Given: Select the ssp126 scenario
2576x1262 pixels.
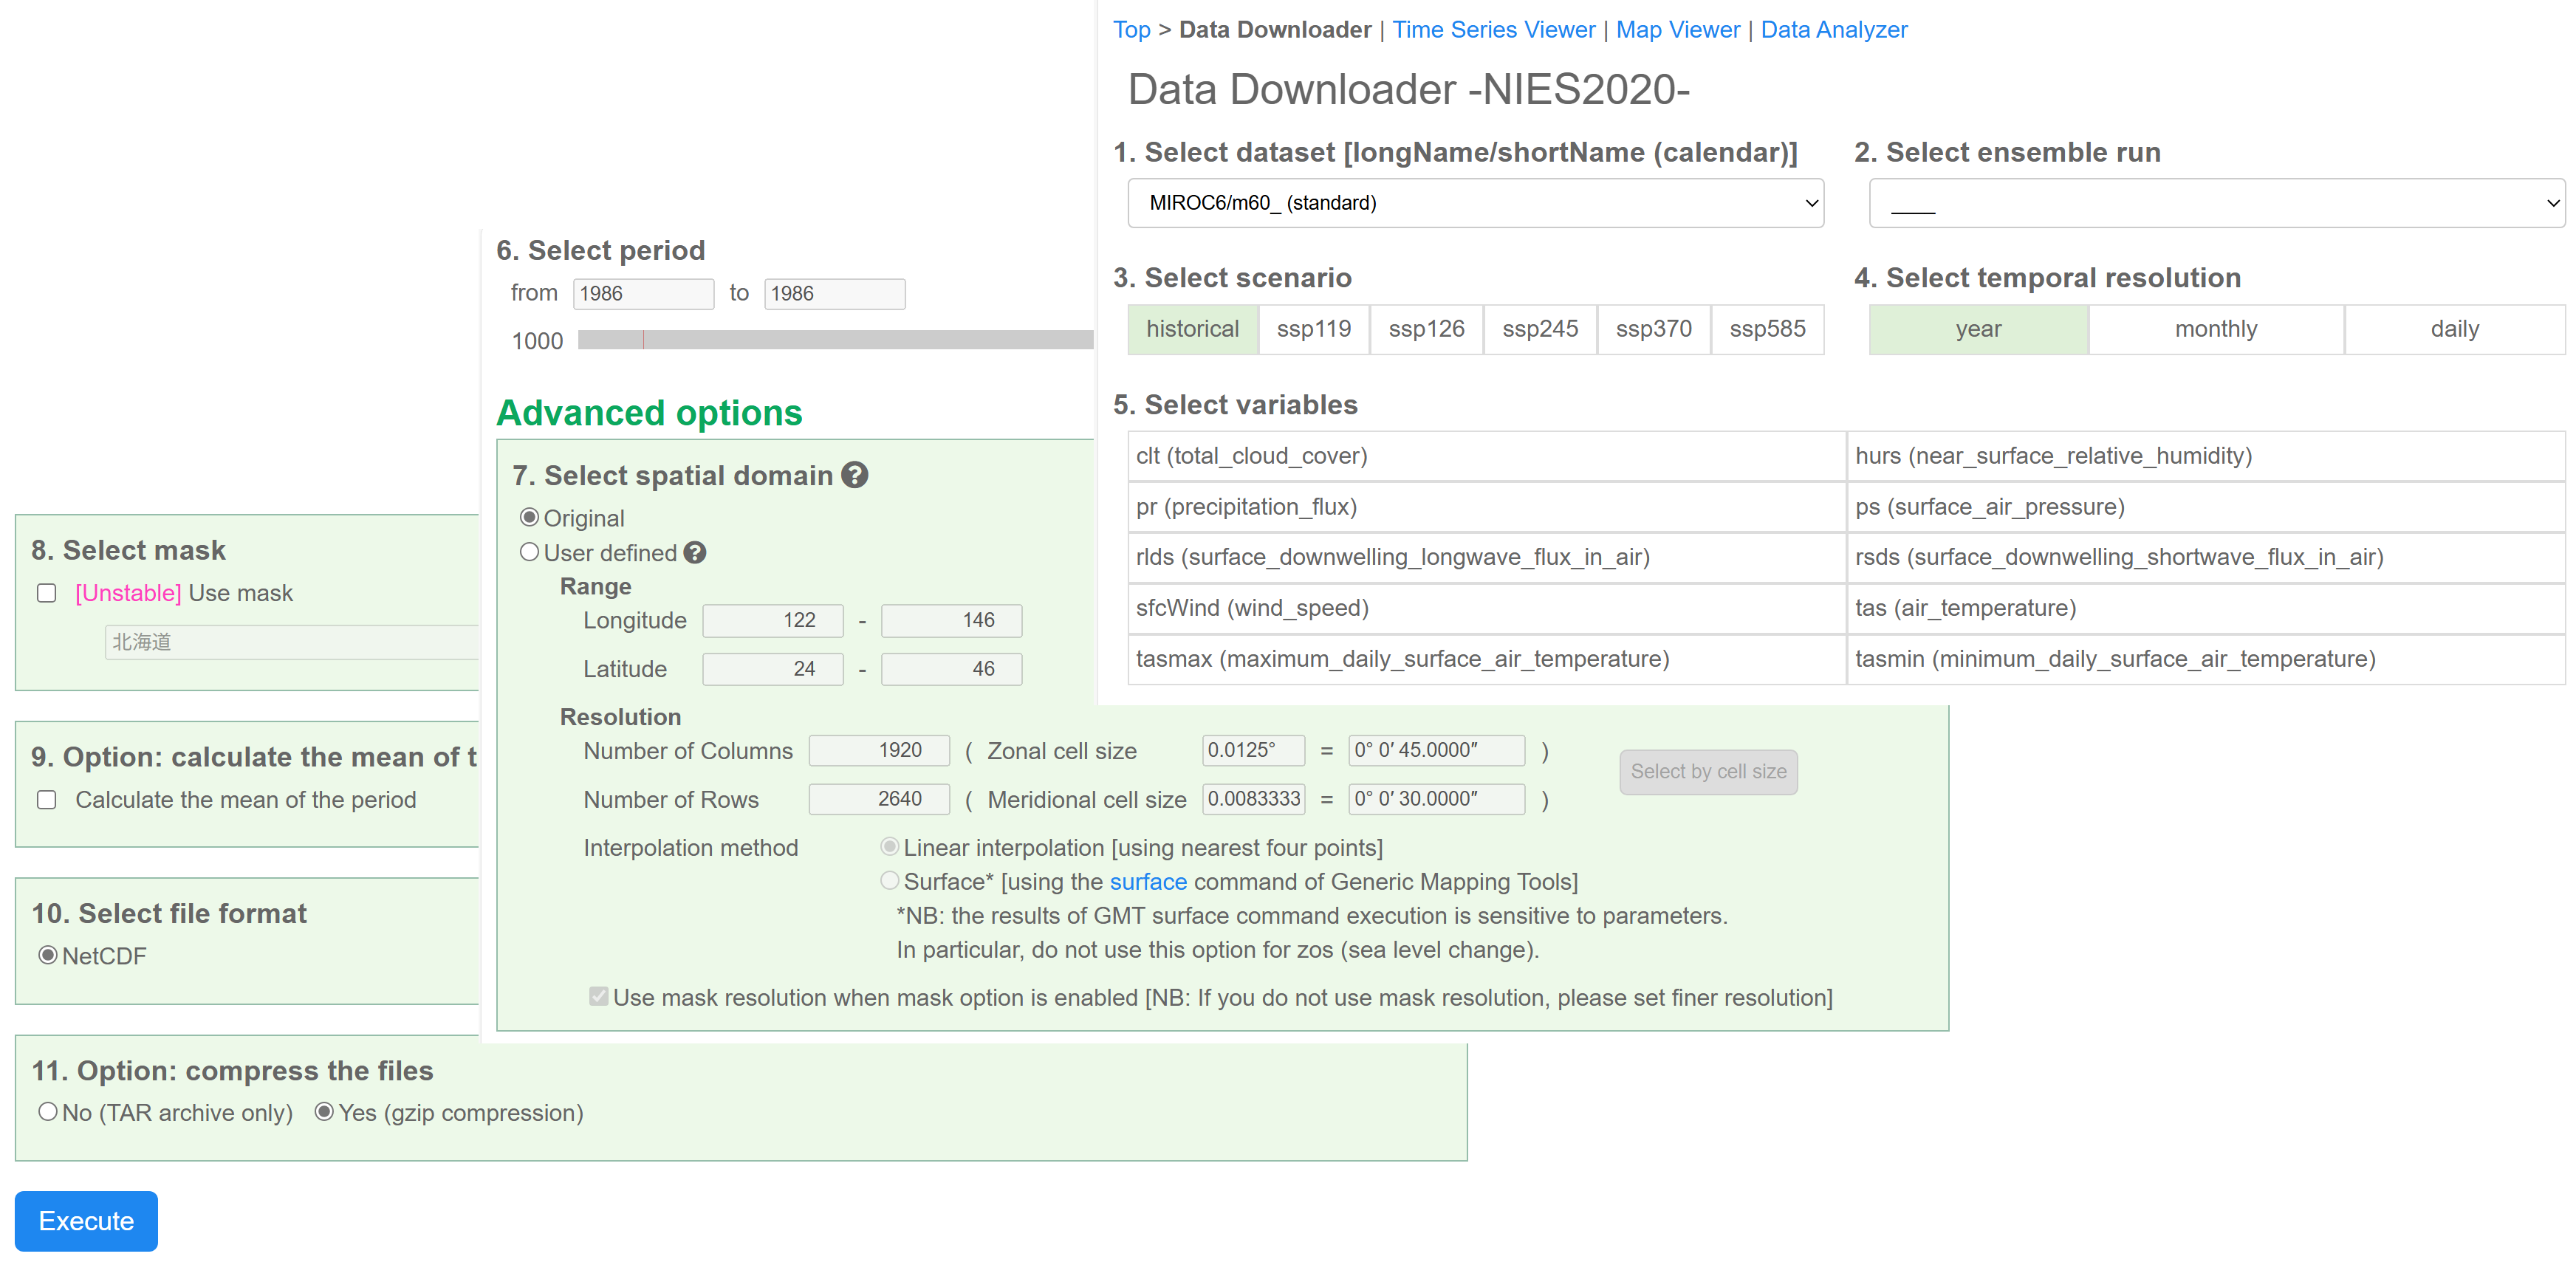Looking at the screenshot, I should (1426, 329).
